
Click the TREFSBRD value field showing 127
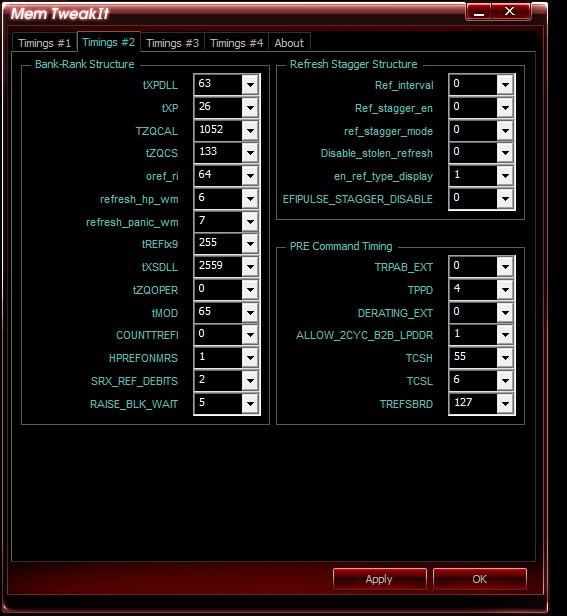473,403
